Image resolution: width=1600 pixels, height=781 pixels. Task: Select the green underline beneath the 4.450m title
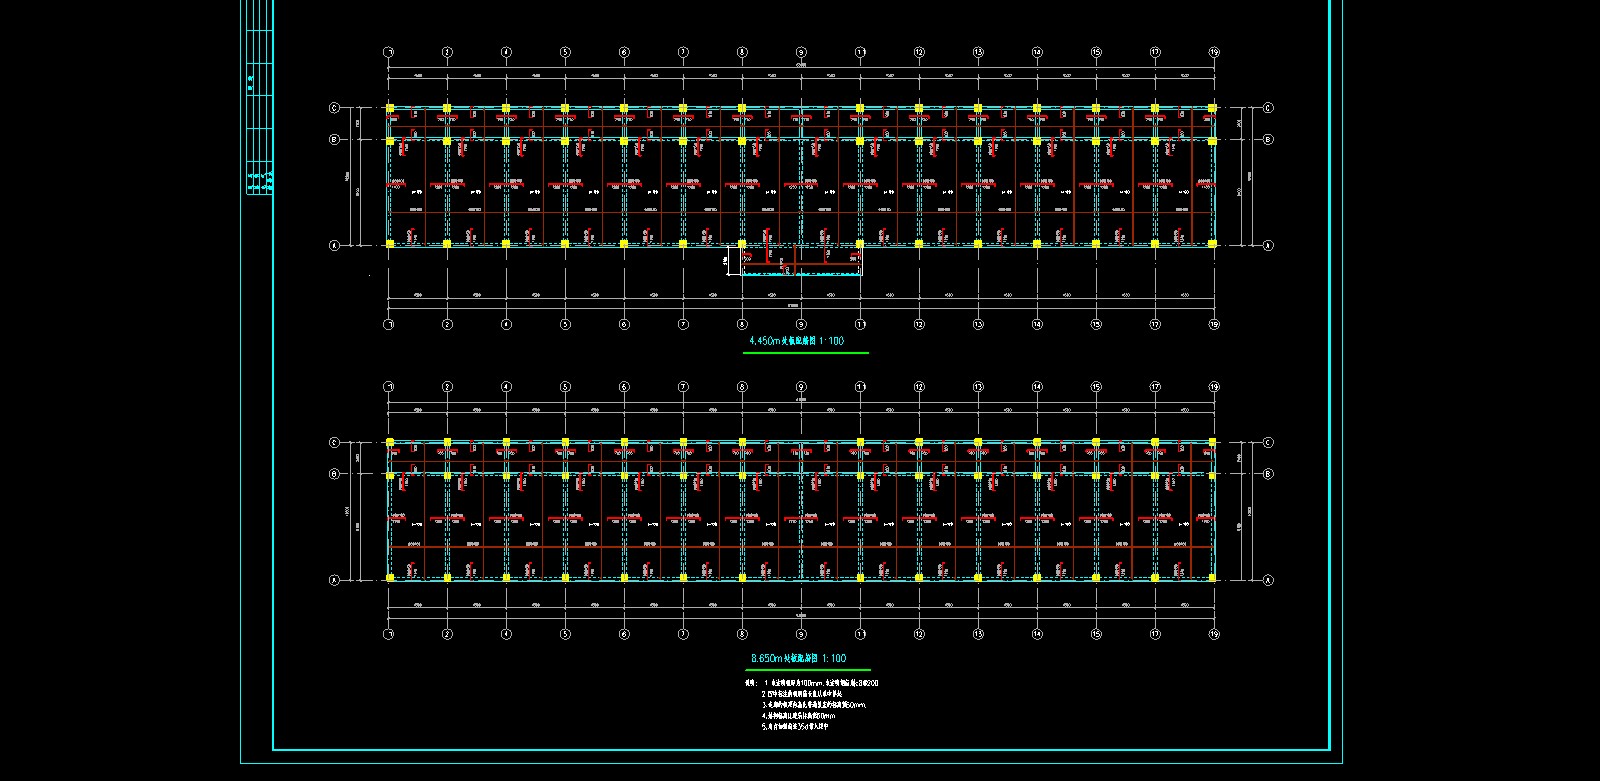[x=805, y=352]
